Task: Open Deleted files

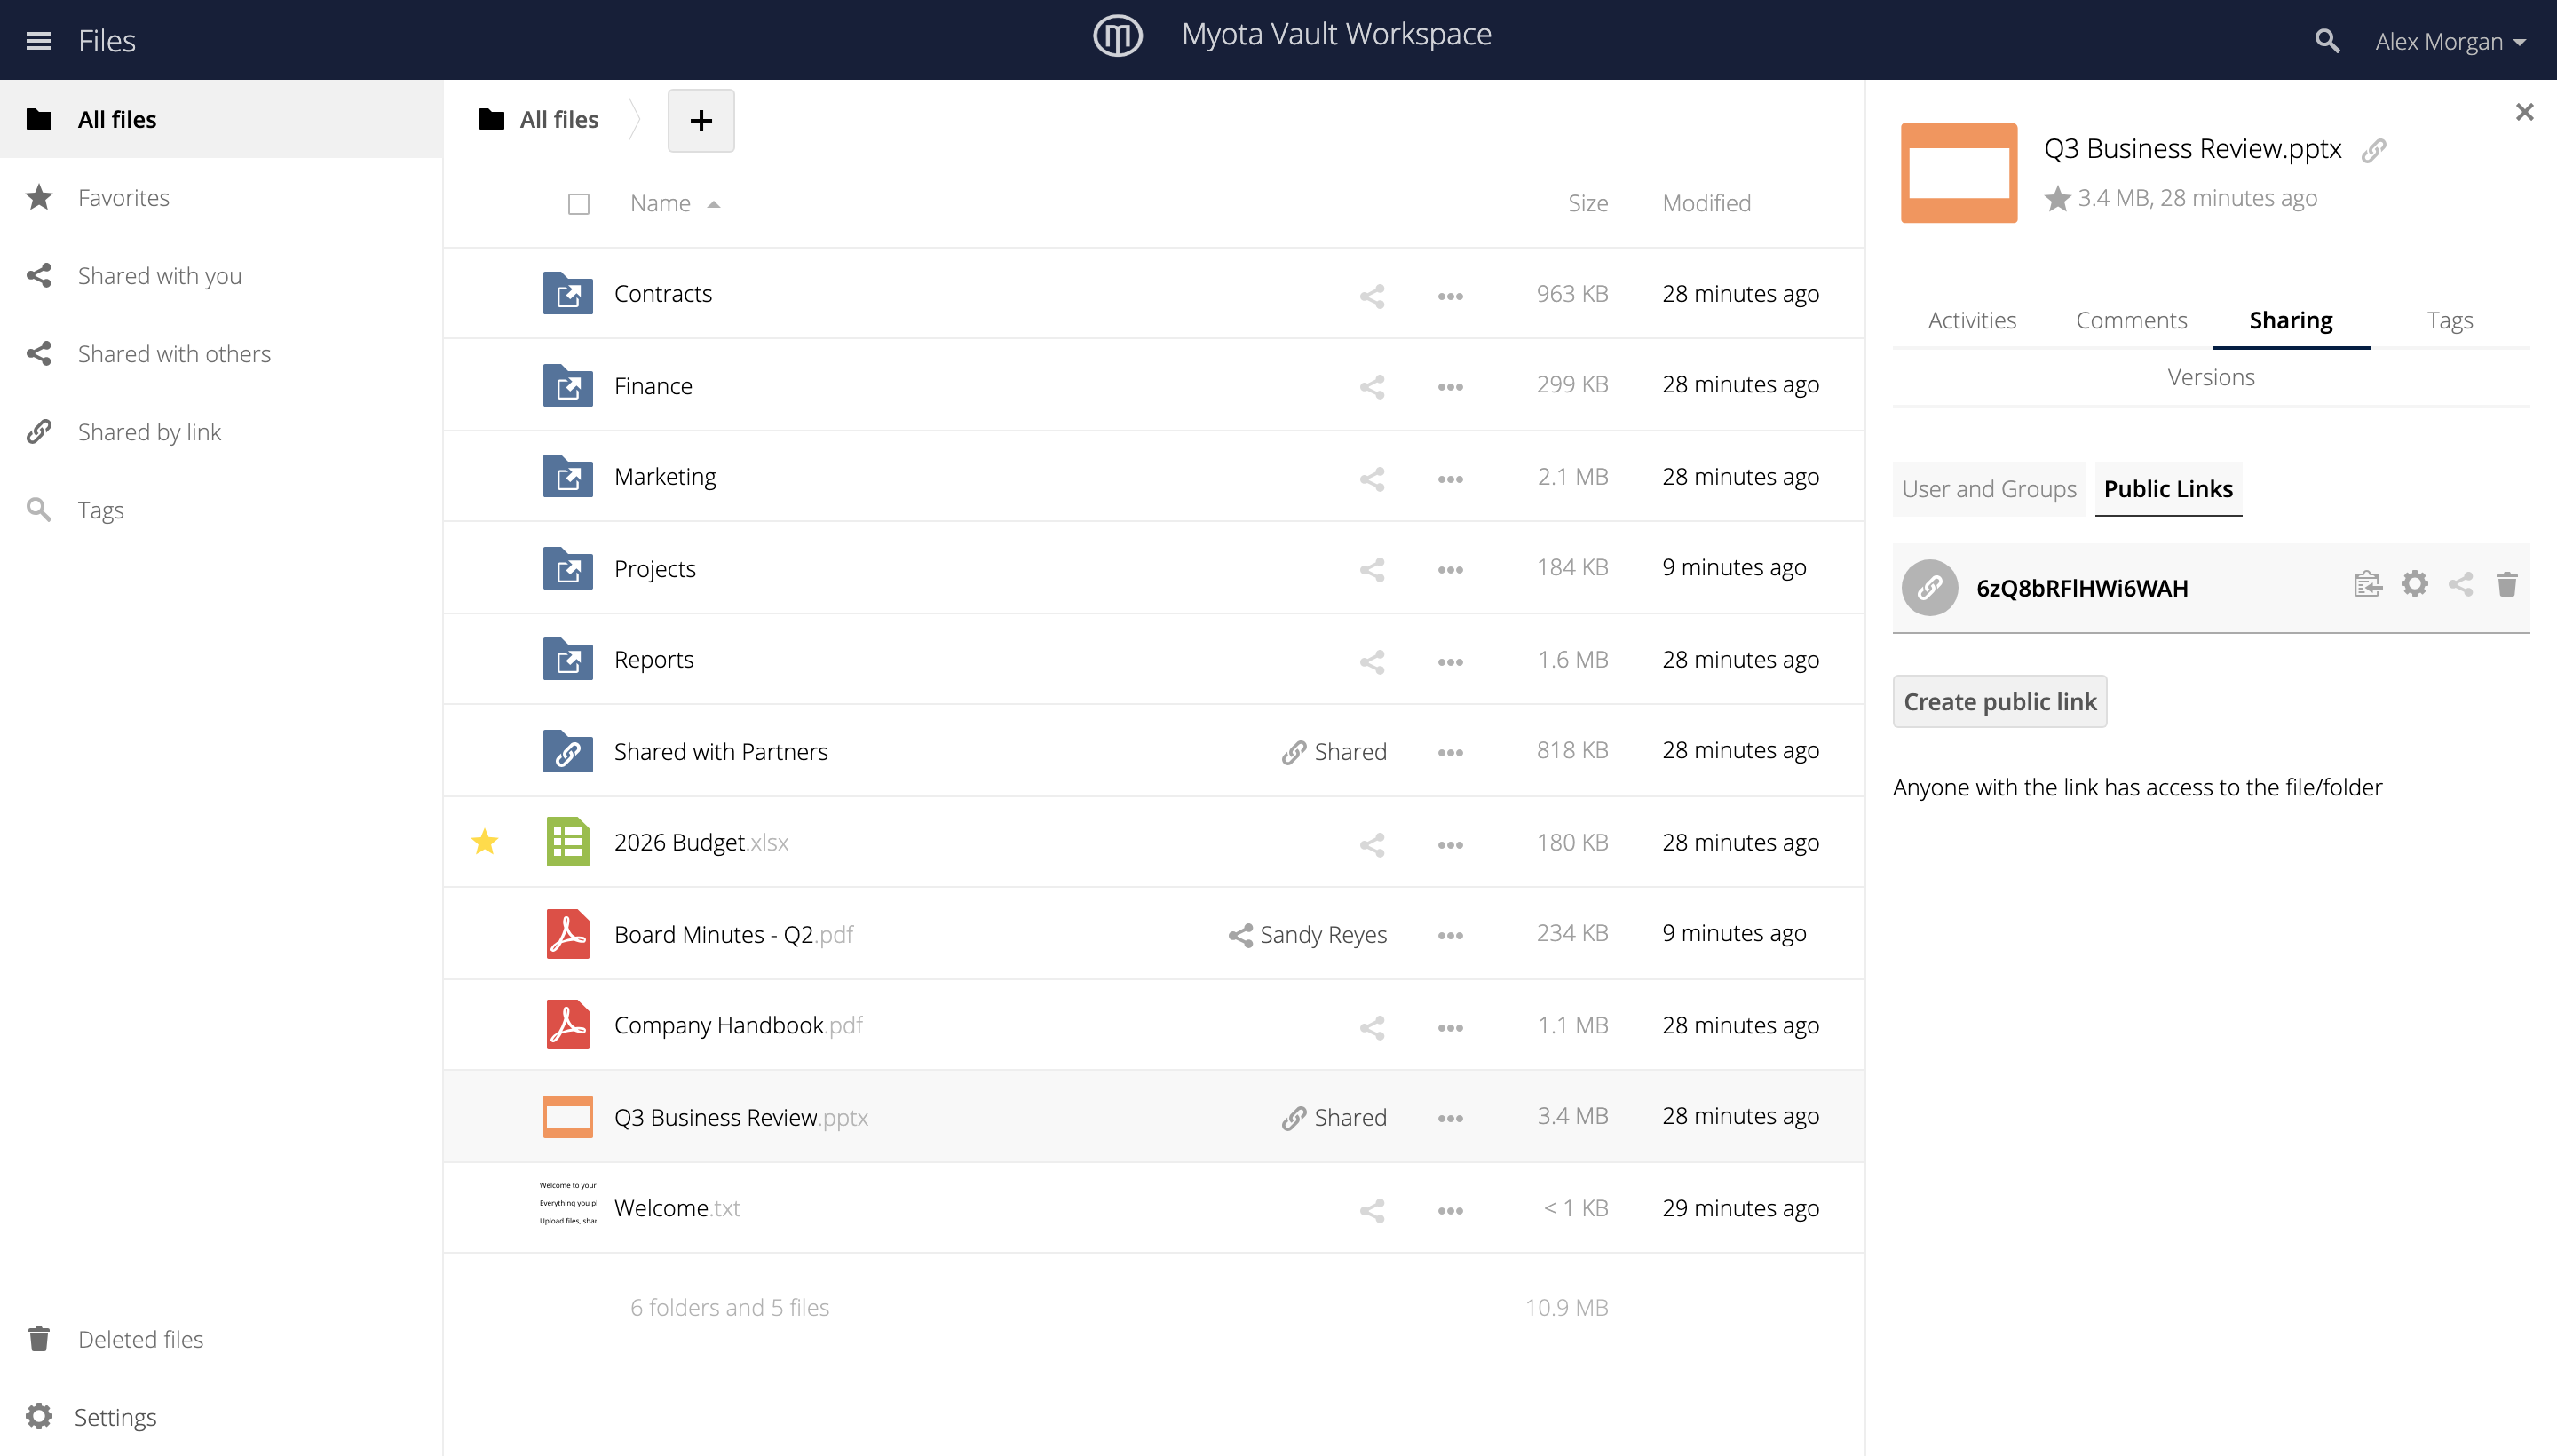Action: 221,1339
